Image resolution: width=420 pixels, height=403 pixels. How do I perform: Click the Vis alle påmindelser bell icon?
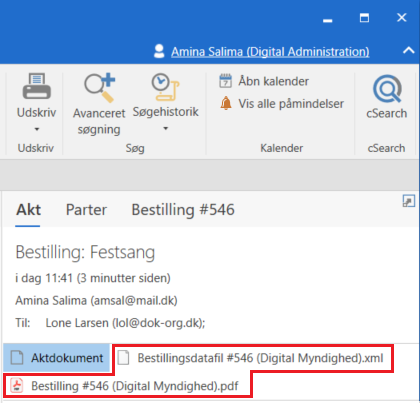click(x=226, y=103)
